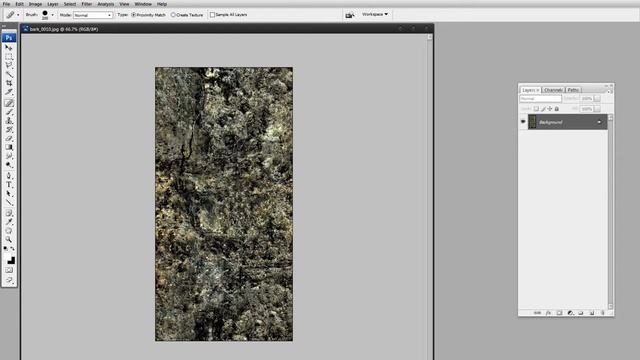
Task: Select the Gradient tool
Action: tap(9, 147)
